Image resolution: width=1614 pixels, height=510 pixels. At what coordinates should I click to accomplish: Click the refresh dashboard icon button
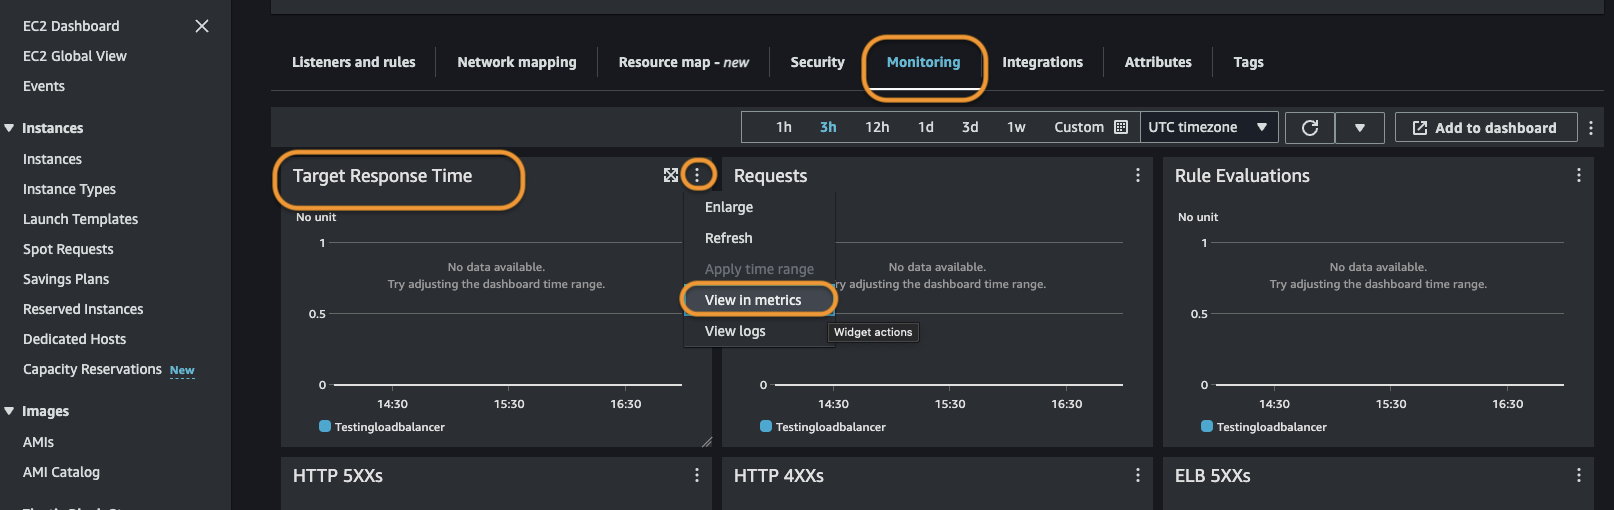1310,127
